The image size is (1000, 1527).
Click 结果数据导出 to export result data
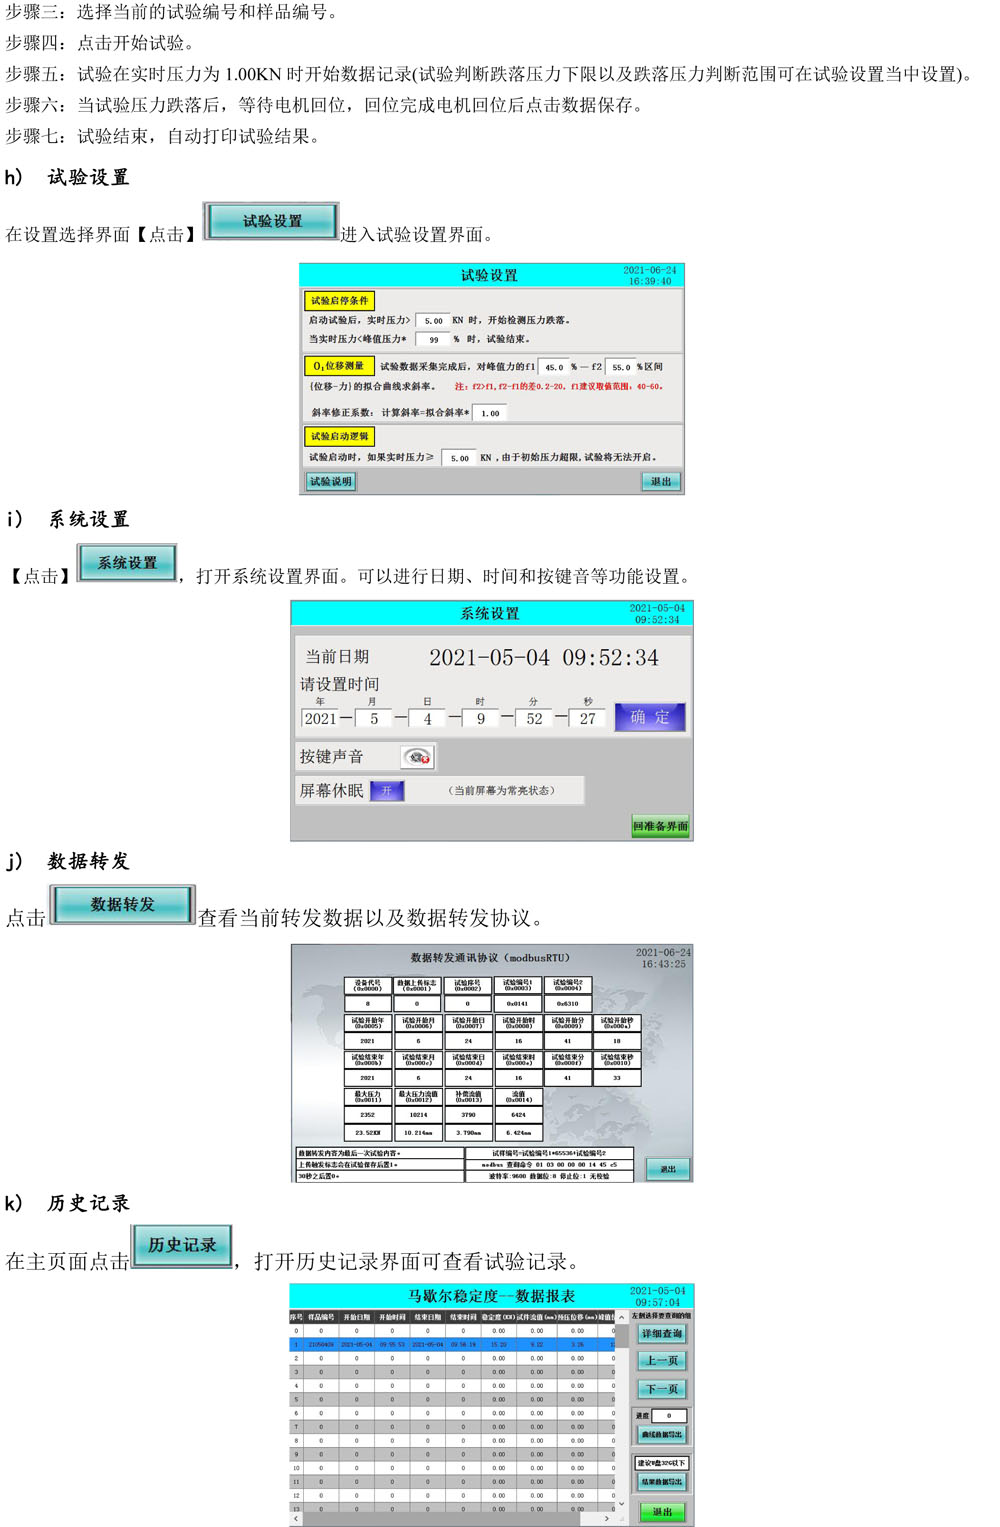tap(662, 1482)
